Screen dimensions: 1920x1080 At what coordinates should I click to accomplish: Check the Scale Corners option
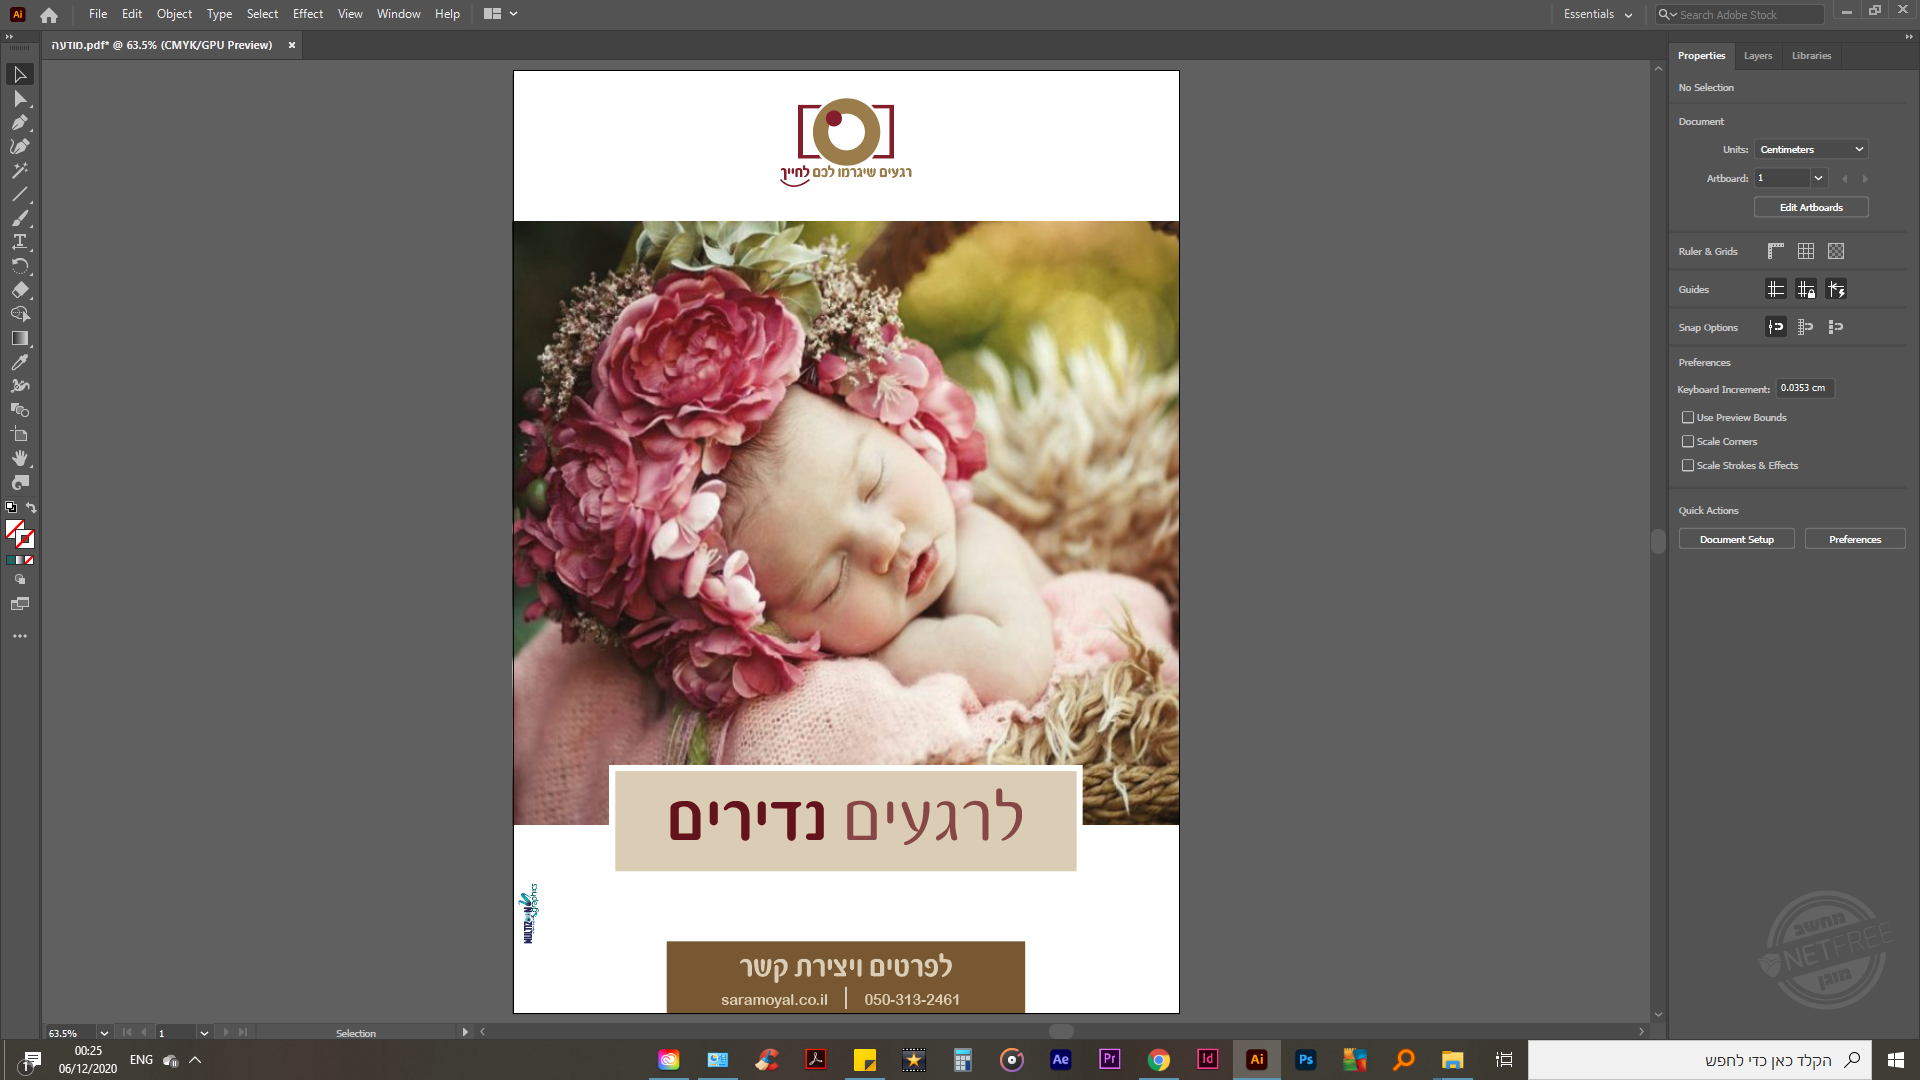click(x=1688, y=441)
